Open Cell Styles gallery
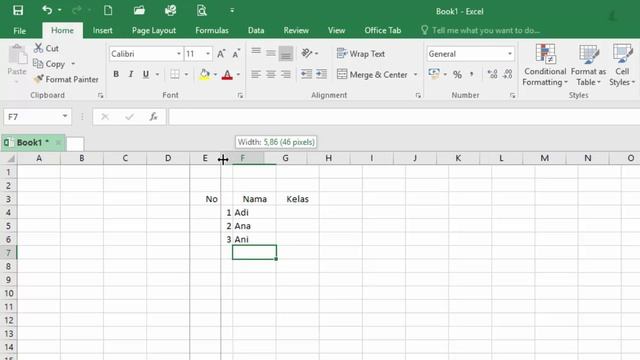The width and height of the screenshot is (640, 360). pyautogui.click(x=622, y=65)
